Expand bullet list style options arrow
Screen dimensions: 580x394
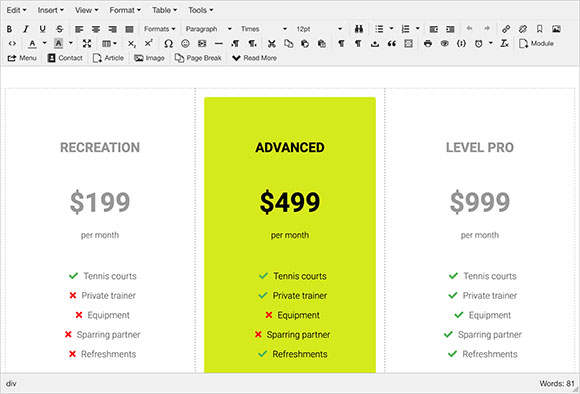point(391,28)
